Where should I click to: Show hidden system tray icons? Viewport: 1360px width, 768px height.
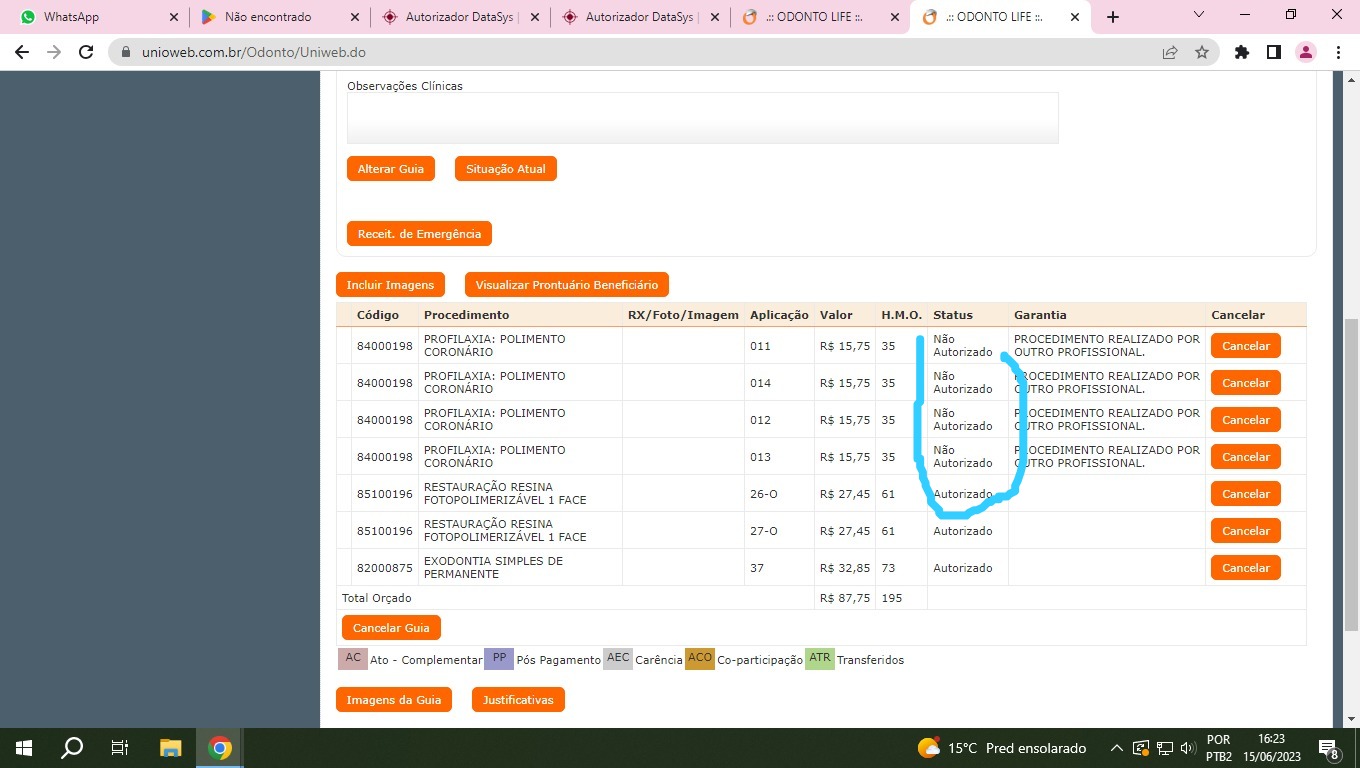click(x=1116, y=748)
